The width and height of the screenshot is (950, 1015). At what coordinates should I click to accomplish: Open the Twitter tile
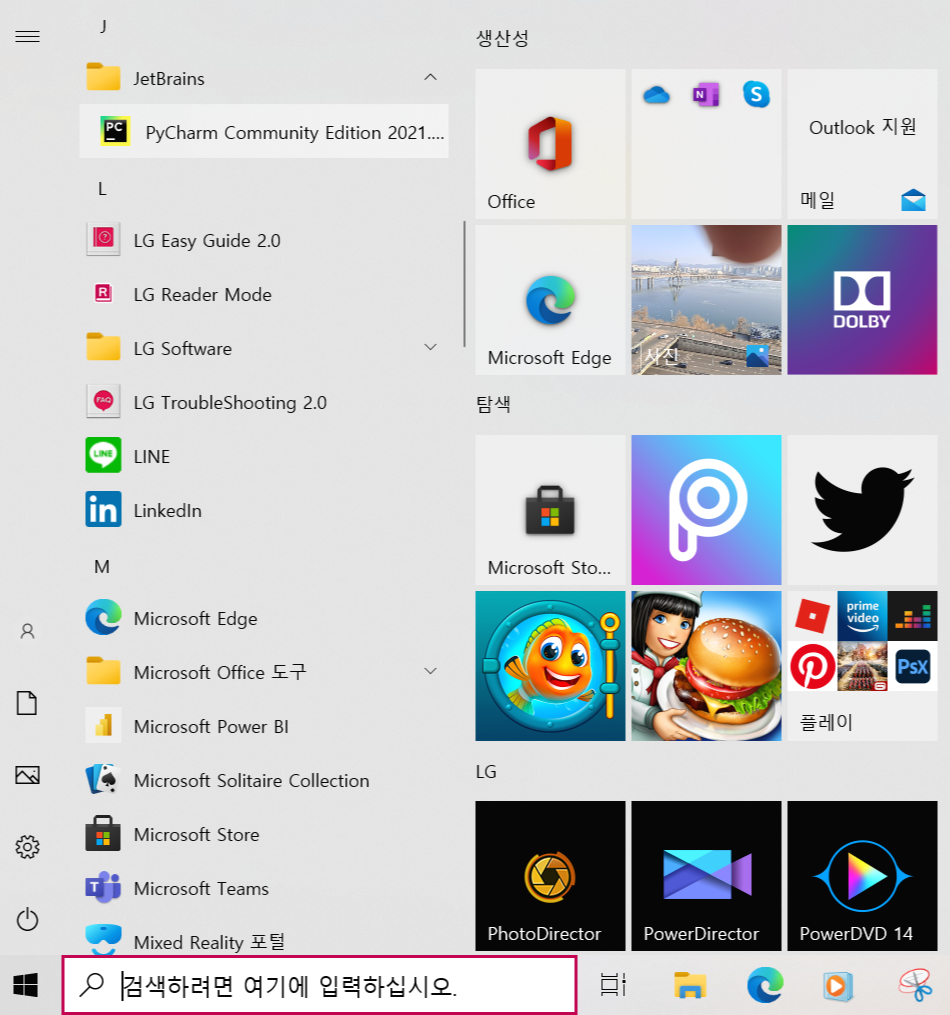point(862,509)
